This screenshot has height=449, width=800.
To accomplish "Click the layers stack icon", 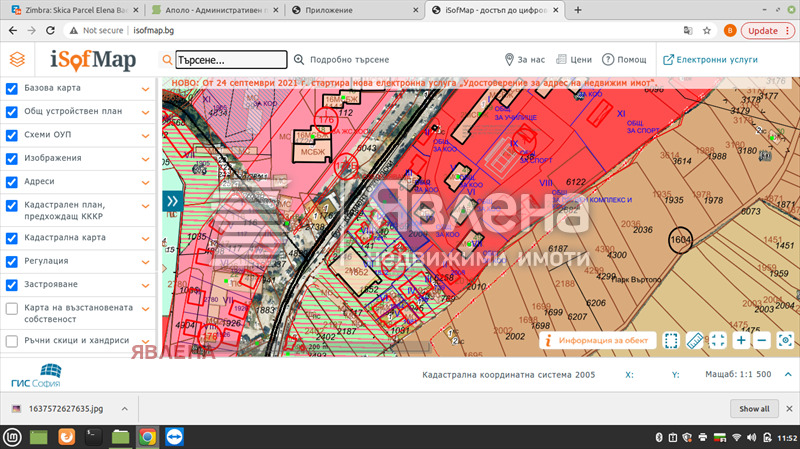I will [17, 59].
